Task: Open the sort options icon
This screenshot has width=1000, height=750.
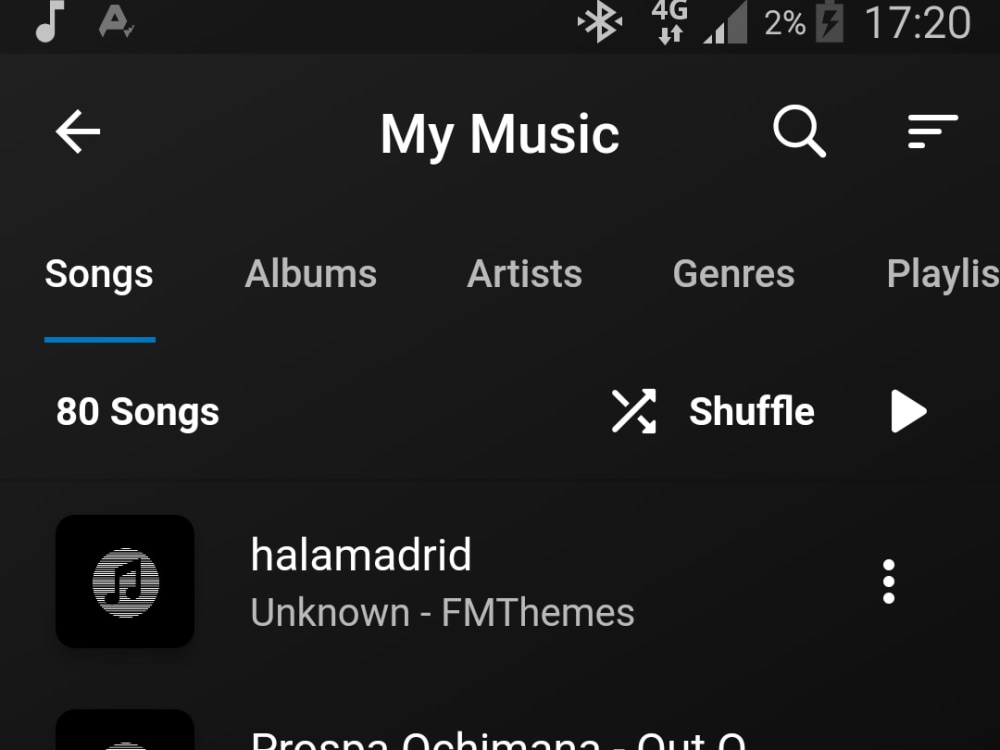Action: (932, 131)
